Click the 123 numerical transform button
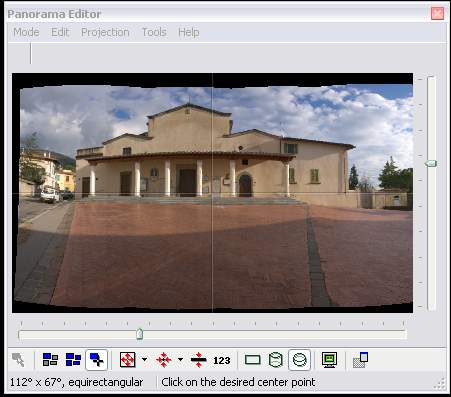The height and width of the screenshot is (397, 451). tap(222, 360)
